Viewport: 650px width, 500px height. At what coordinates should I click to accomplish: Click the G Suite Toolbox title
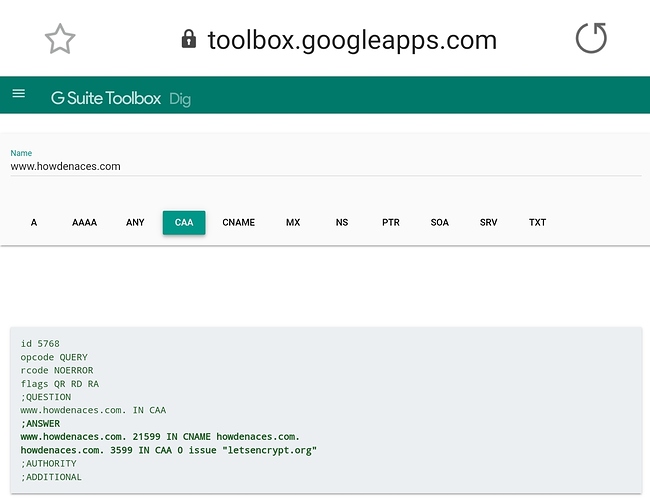106,98
